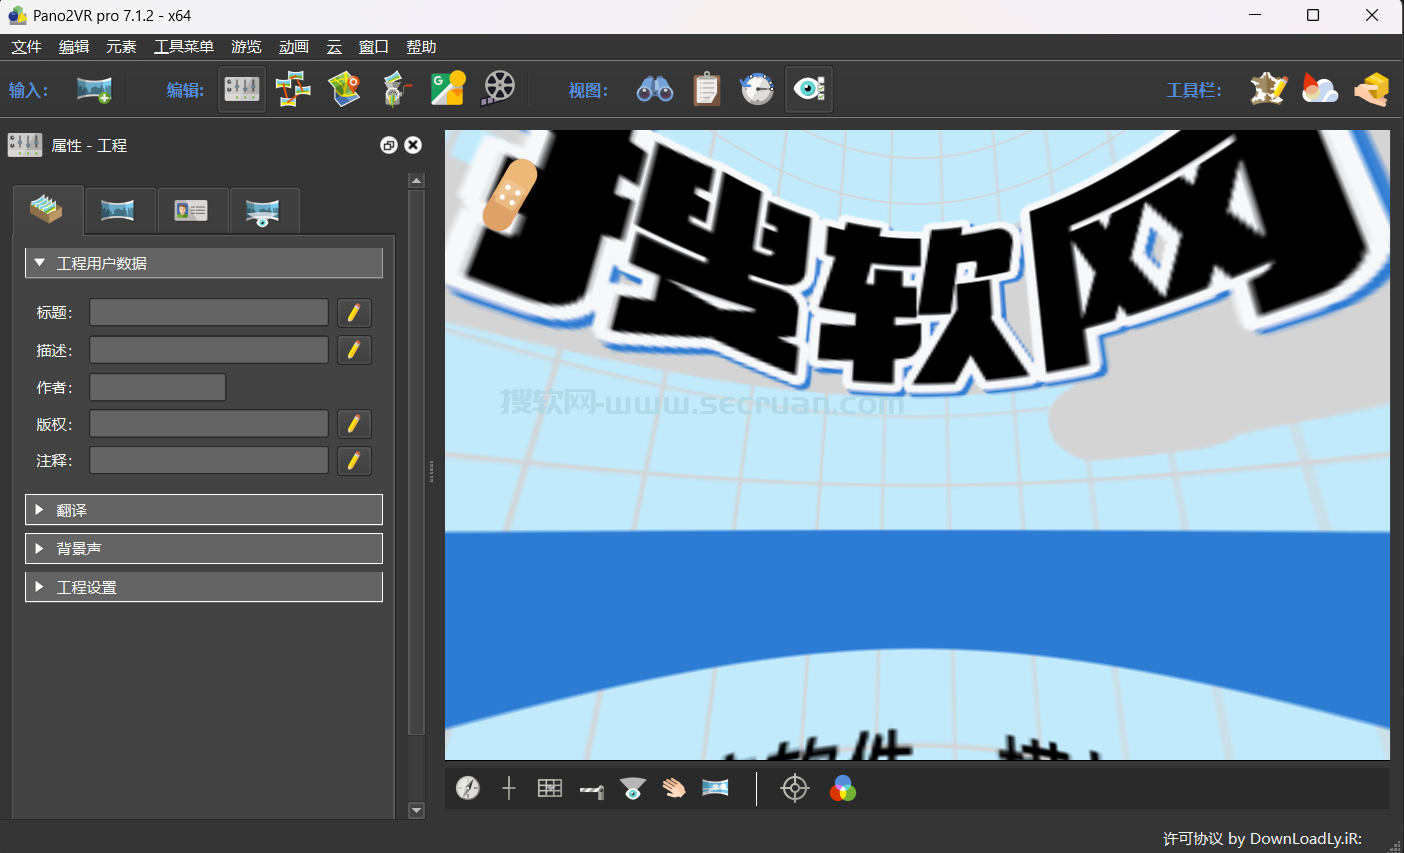The height and width of the screenshot is (853, 1404).
Task: Open the 工具菜单 menu
Action: click(184, 47)
